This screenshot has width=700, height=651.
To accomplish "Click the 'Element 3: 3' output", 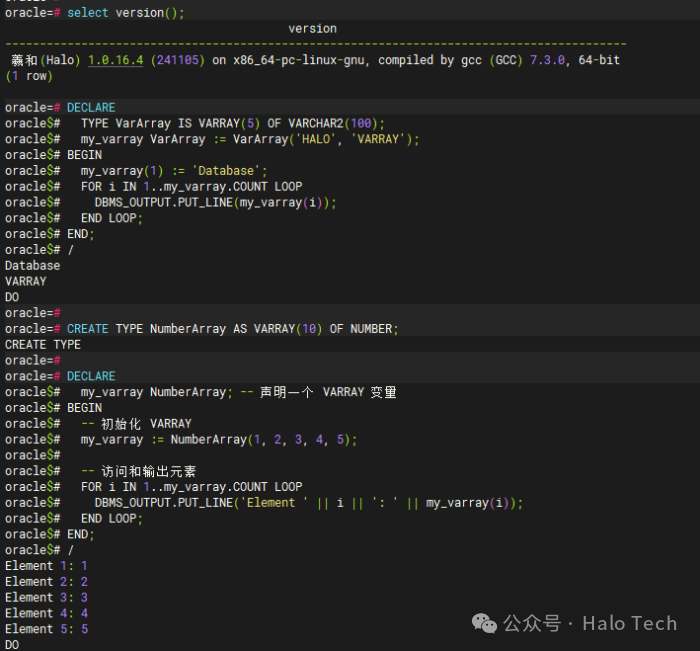I will (46, 598).
